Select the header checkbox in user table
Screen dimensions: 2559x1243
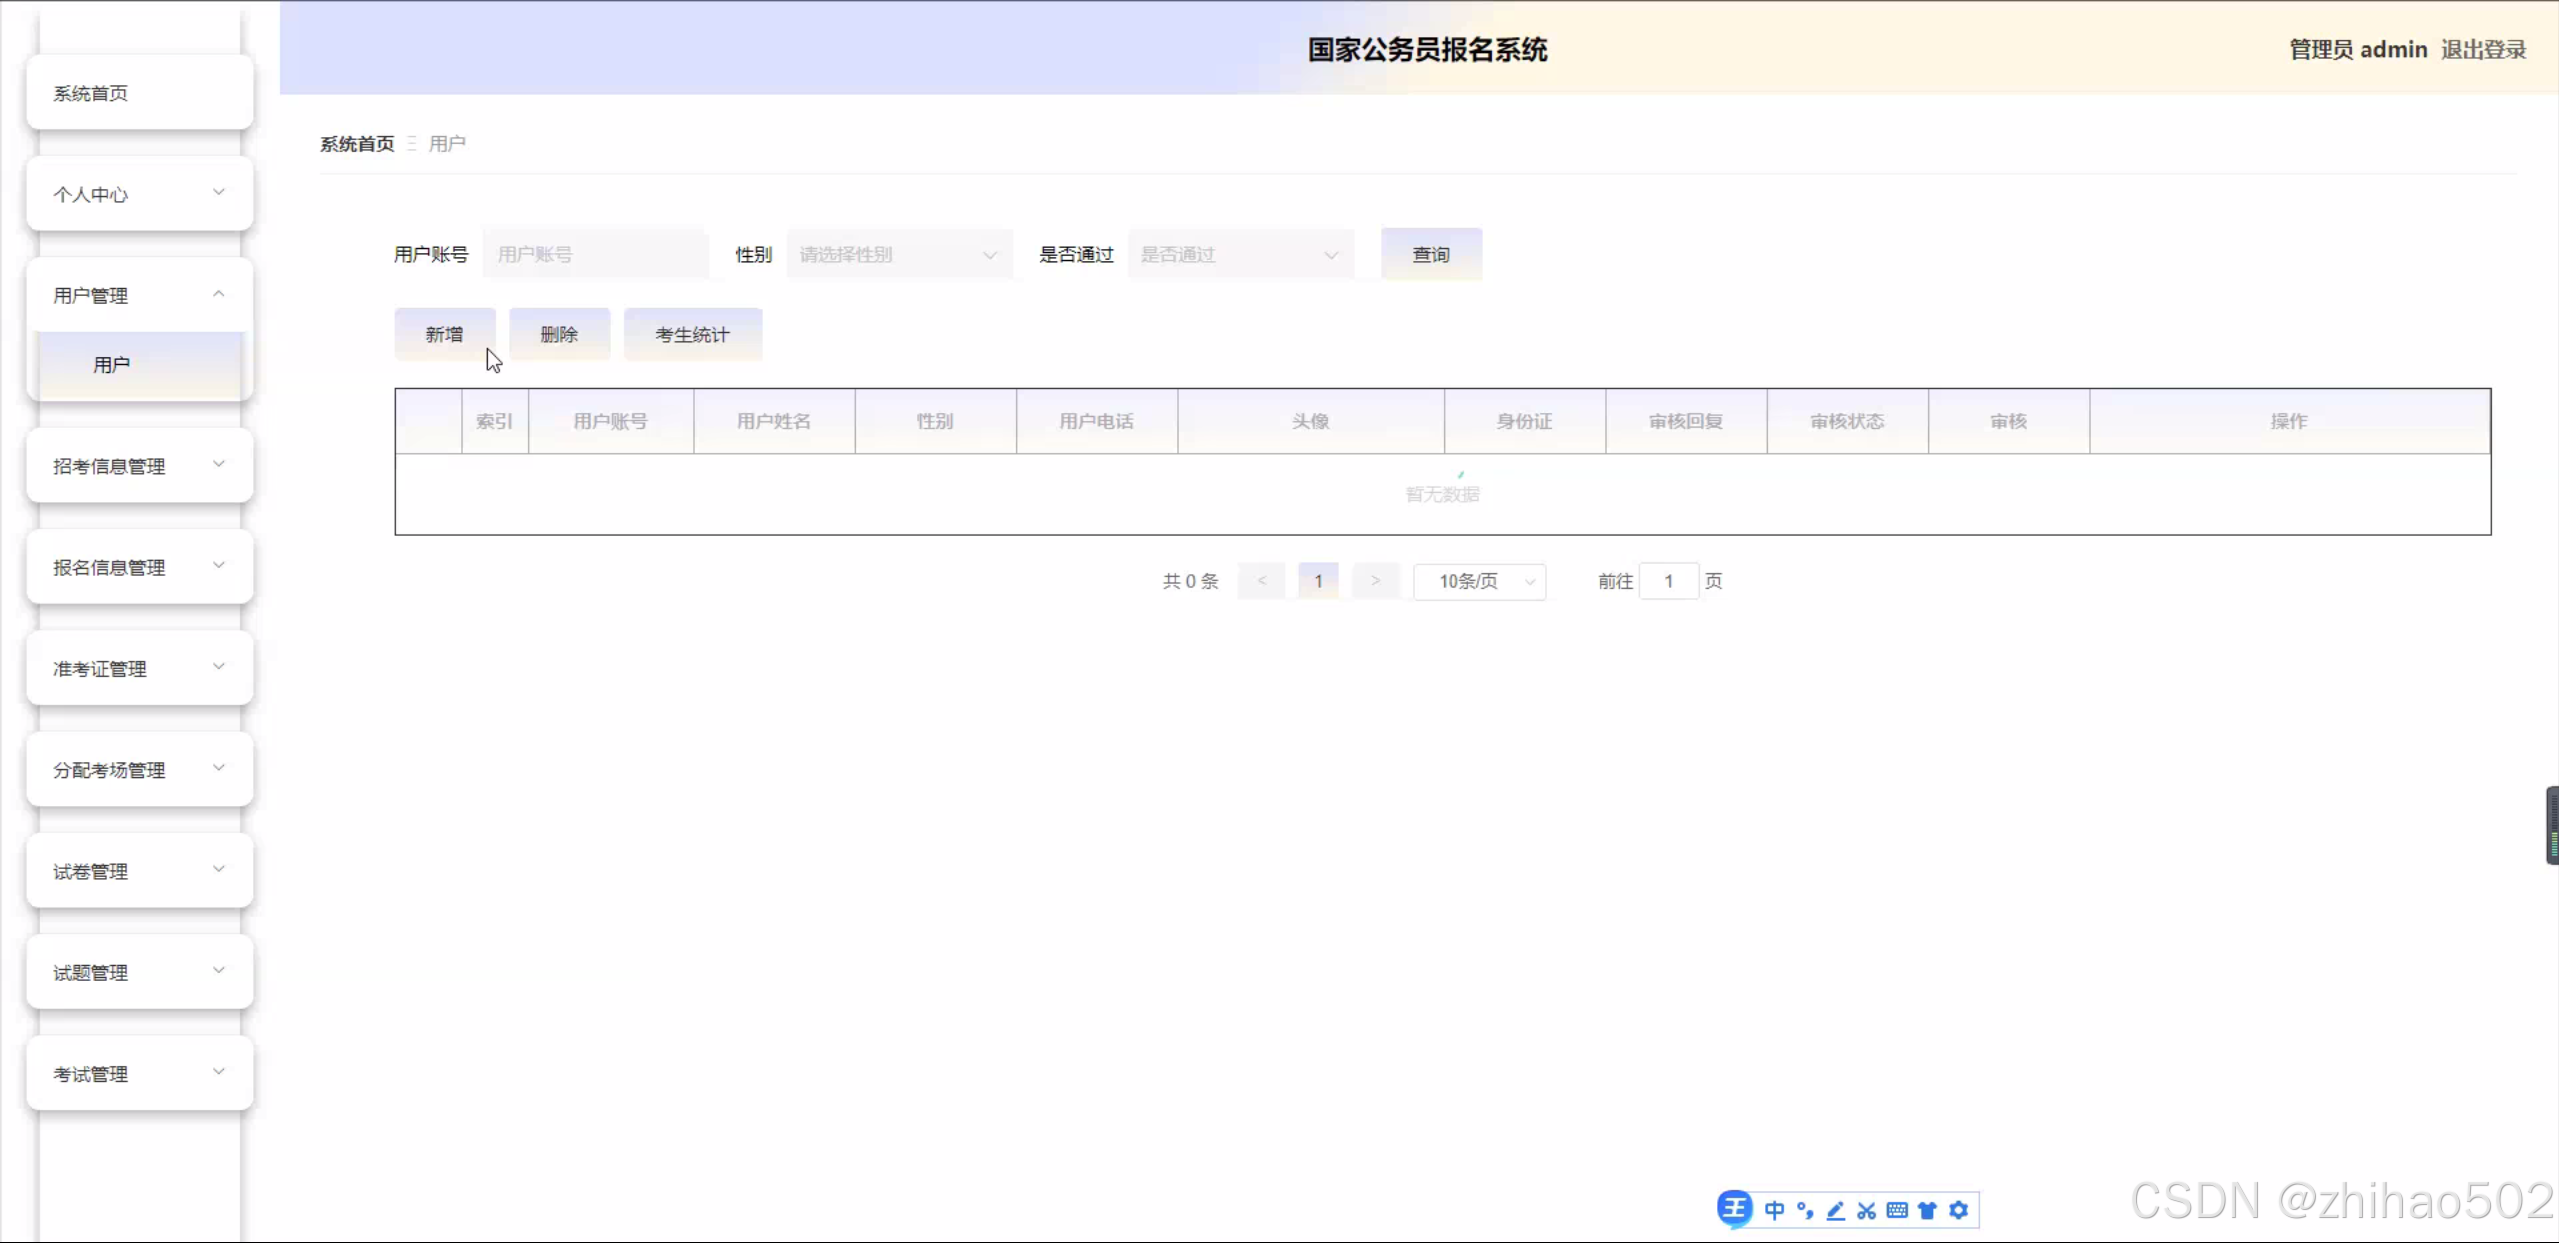pyautogui.click(x=427, y=420)
